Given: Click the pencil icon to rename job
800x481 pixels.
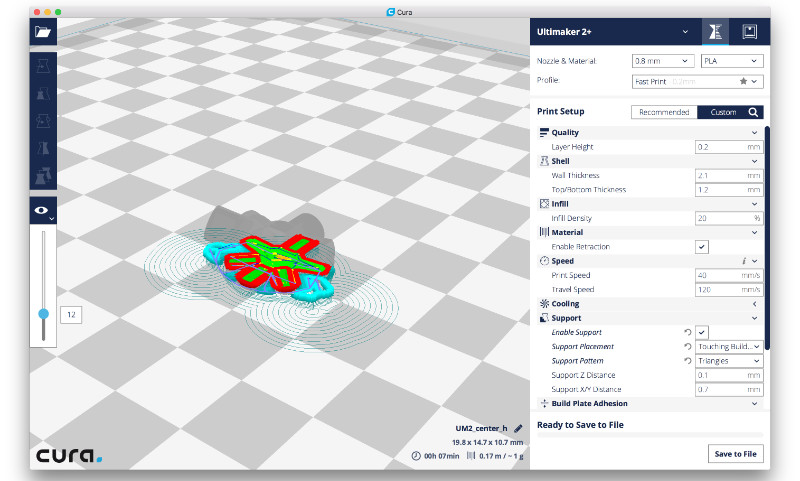Looking at the screenshot, I should pyautogui.click(x=518, y=428).
